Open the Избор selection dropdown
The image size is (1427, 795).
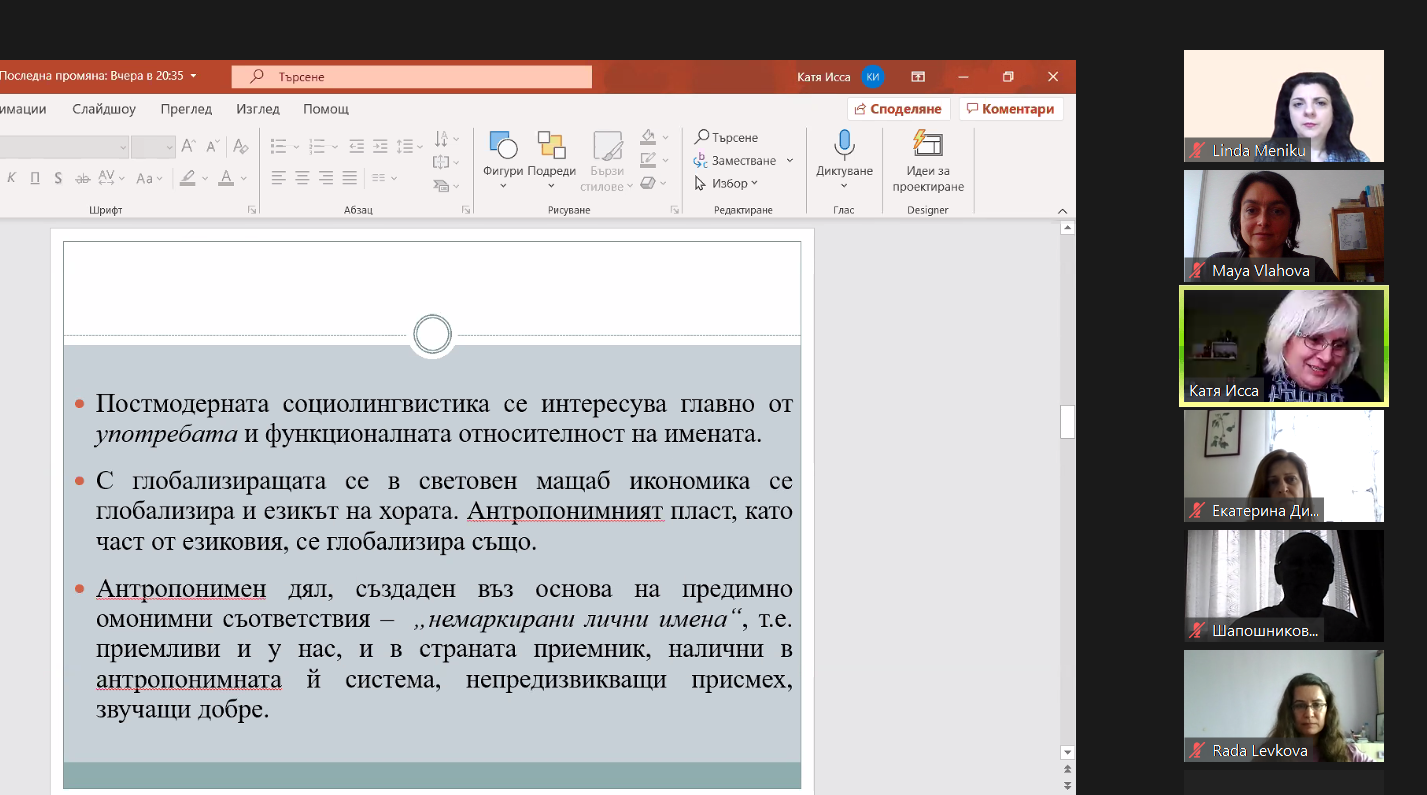(x=727, y=183)
